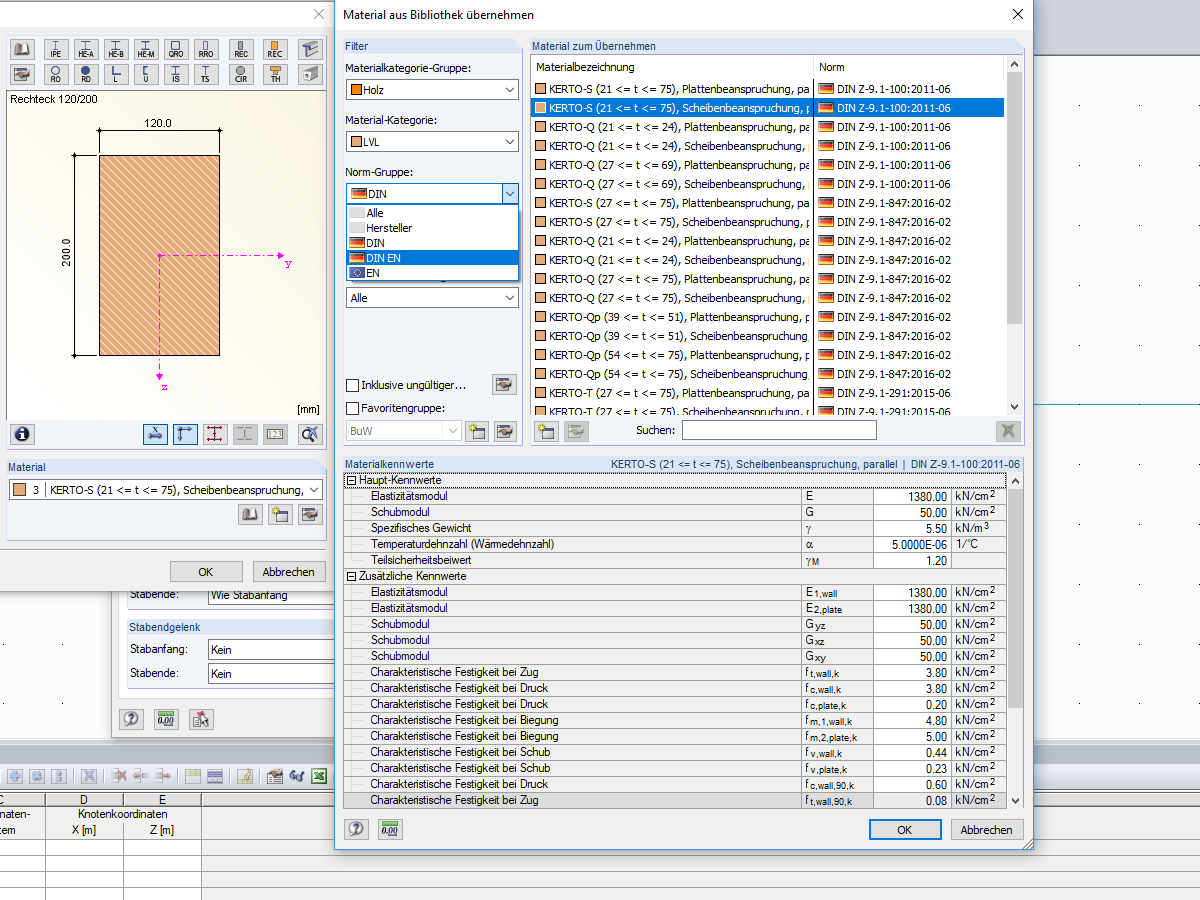Toggle the 123 numbering display button
Screen dimensions: 1200x900
tap(275, 434)
